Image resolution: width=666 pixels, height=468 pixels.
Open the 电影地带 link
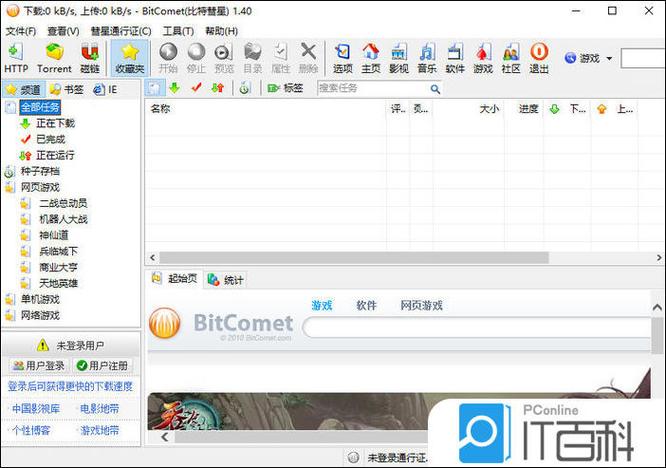click(99, 409)
